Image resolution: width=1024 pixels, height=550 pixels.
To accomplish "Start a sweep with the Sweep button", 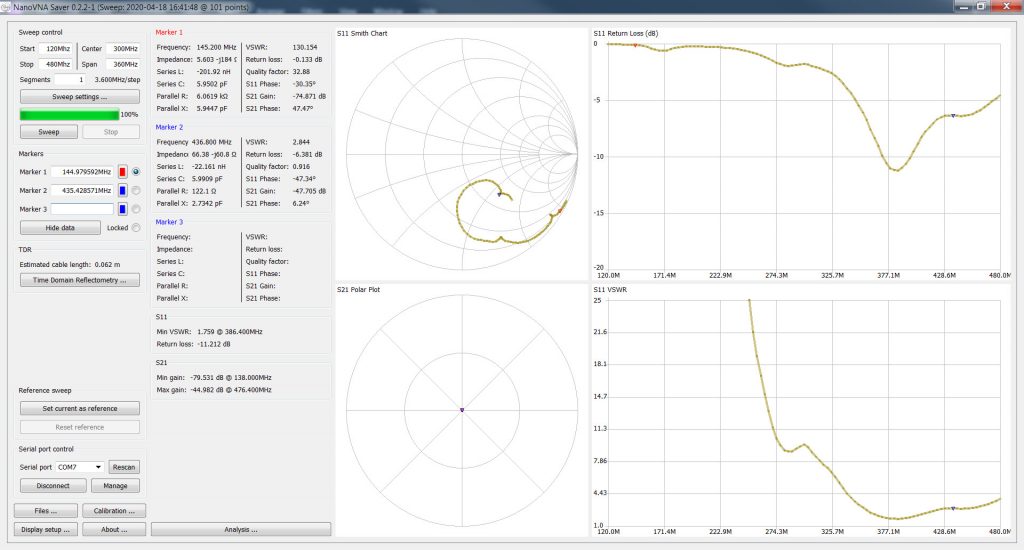I will pyautogui.click(x=48, y=132).
